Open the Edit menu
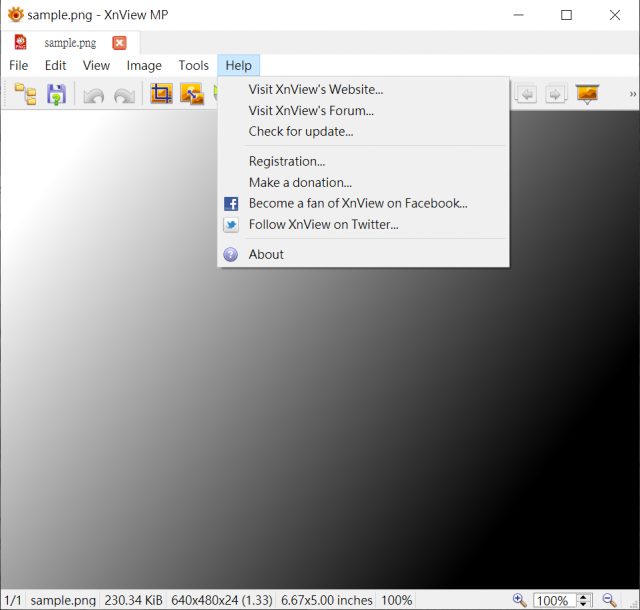The width and height of the screenshot is (640, 610). pos(55,65)
